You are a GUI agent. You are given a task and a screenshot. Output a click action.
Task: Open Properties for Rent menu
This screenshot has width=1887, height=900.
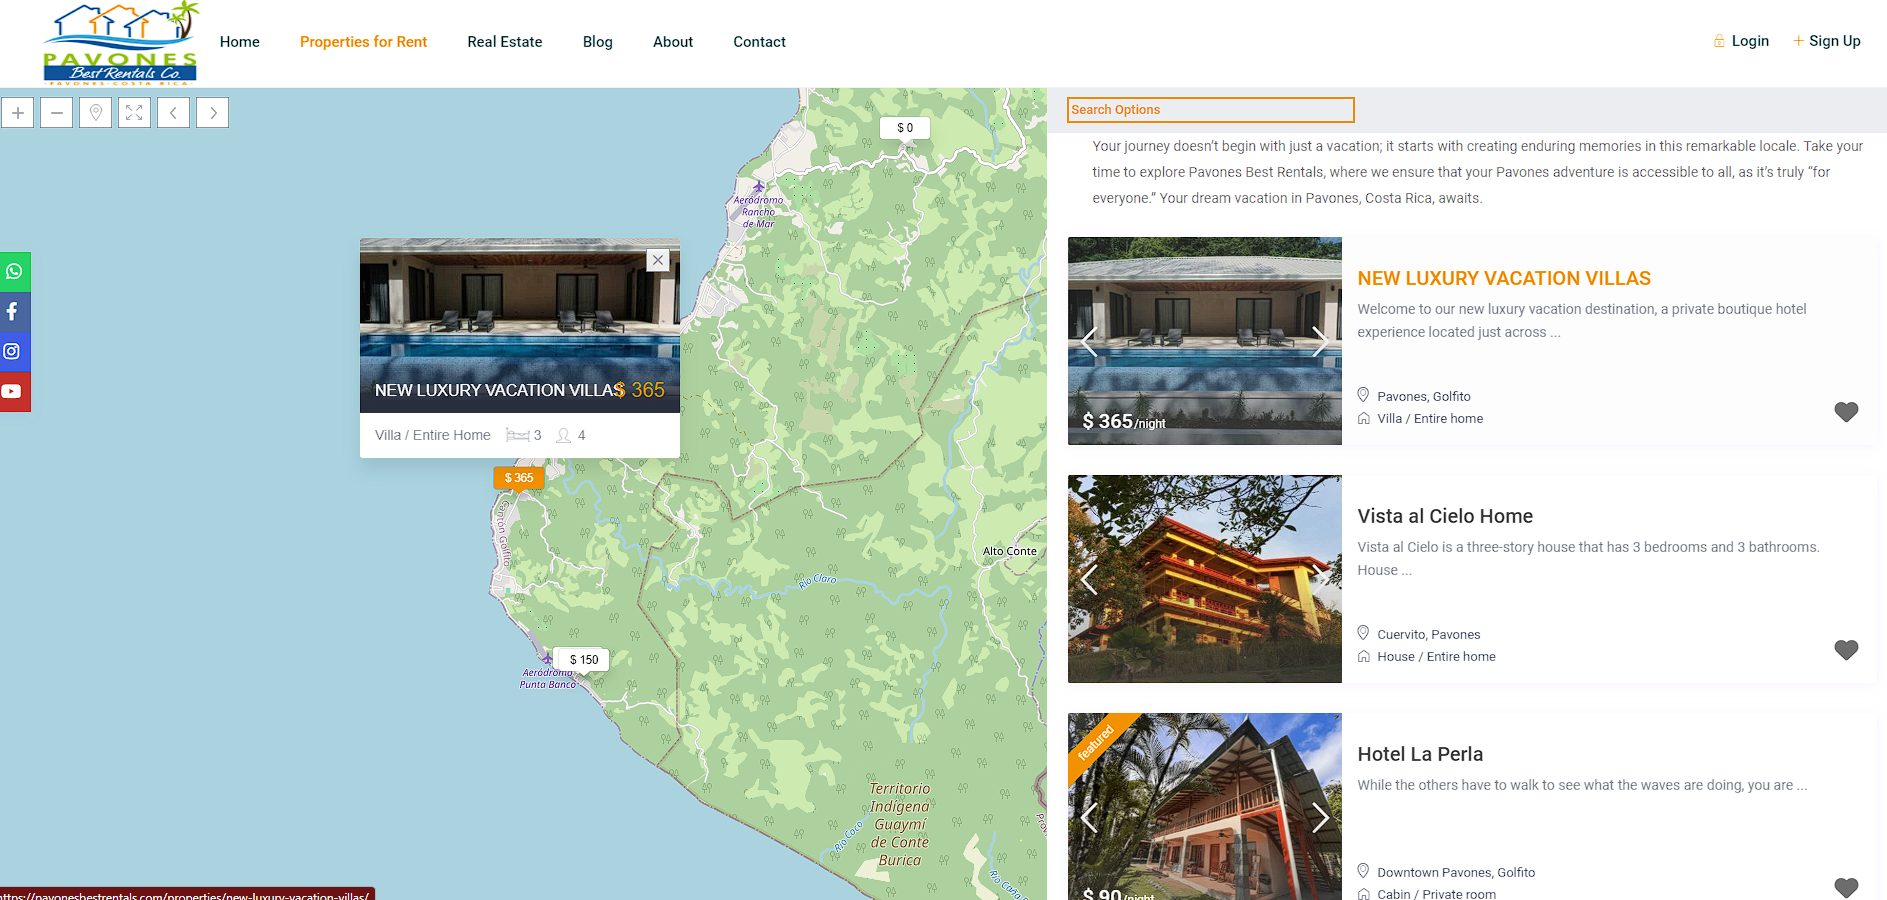[363, 42]
